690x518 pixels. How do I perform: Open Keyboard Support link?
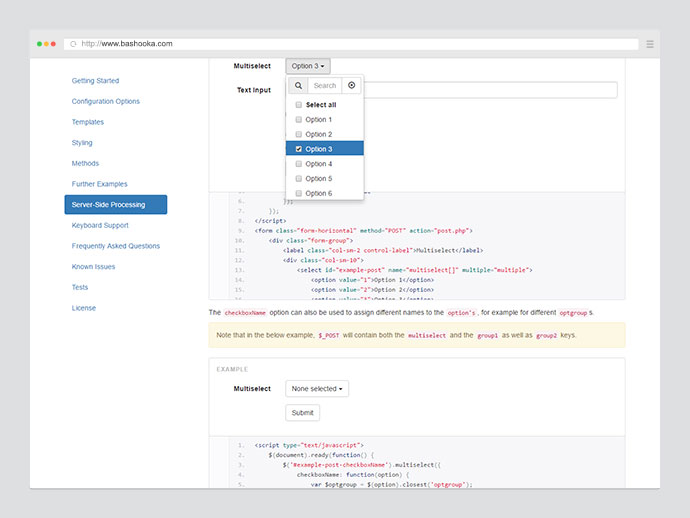(100, 225)
